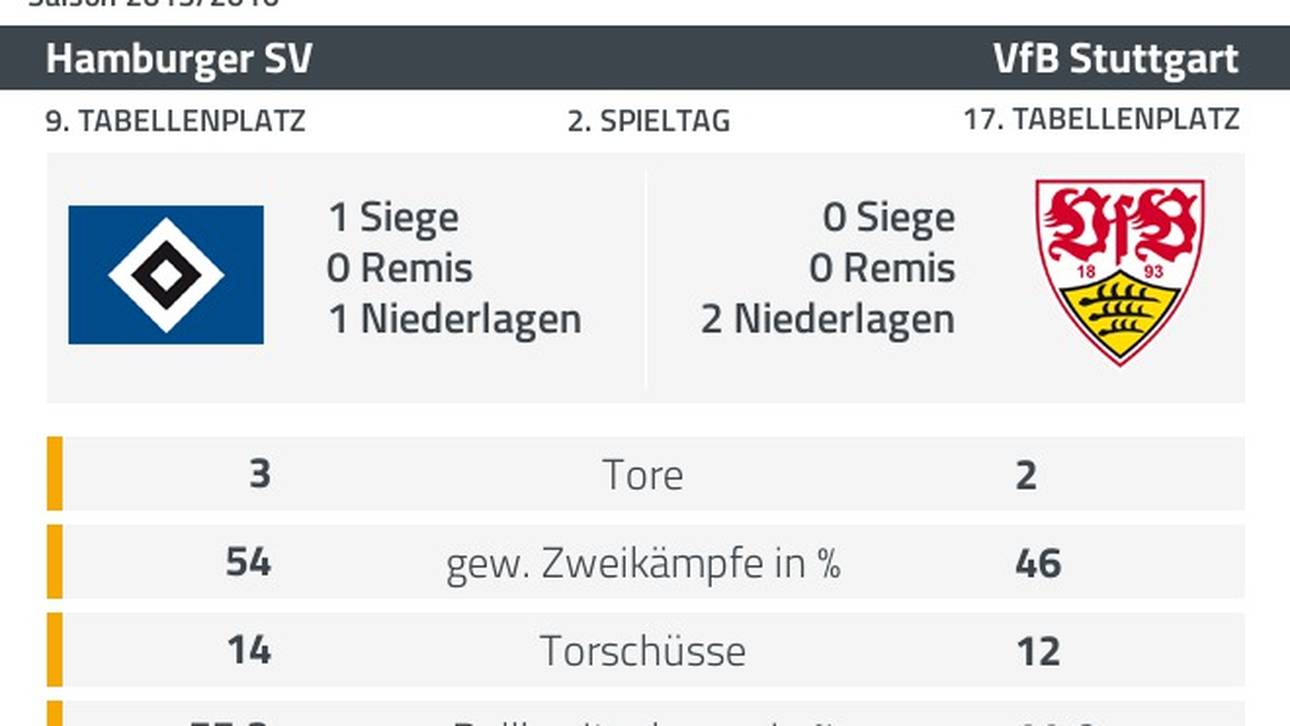Image resolution: width=1290 pixels, height=726 pixels.
Task: Click the 9. Tabellenplatz label
Action: 175,121
